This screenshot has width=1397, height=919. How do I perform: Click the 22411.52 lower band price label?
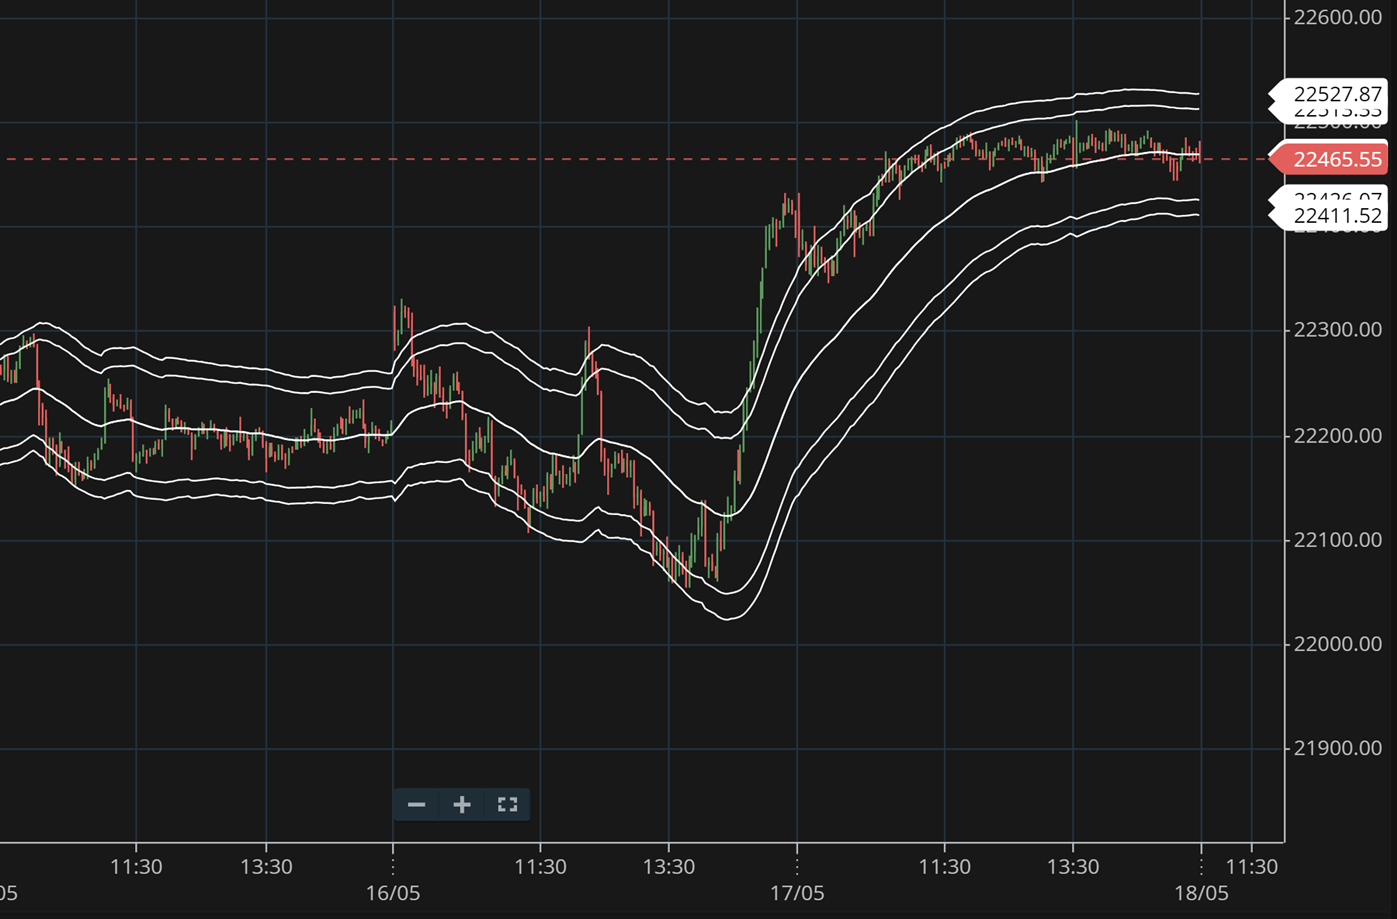1336,216
